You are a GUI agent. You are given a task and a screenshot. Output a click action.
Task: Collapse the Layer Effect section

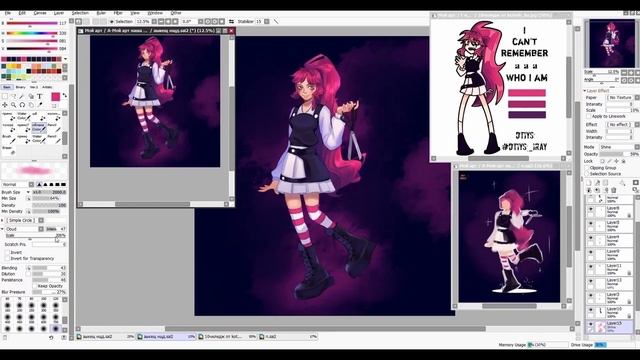point(584,91)
